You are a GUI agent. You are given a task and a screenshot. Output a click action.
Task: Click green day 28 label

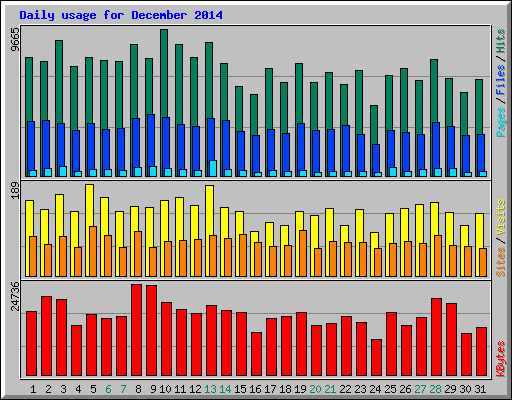(435, 389)
